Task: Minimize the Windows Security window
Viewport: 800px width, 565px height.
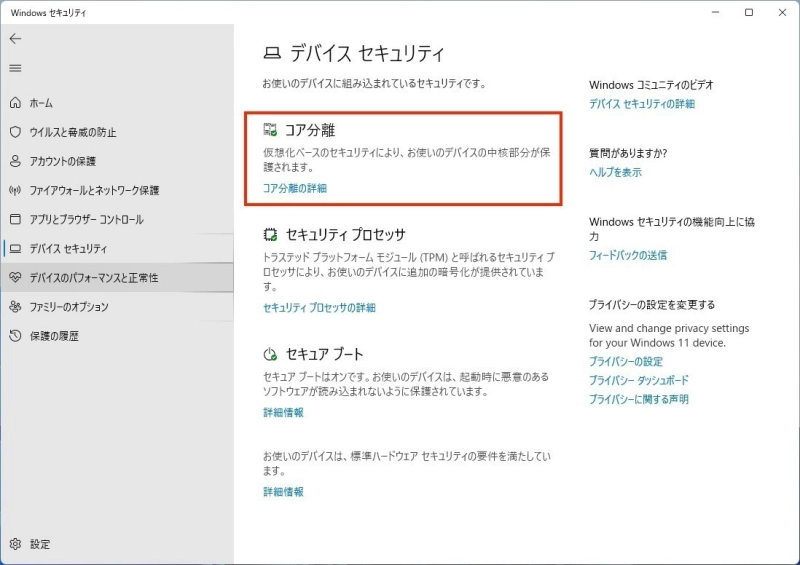Action: (715, 12)
